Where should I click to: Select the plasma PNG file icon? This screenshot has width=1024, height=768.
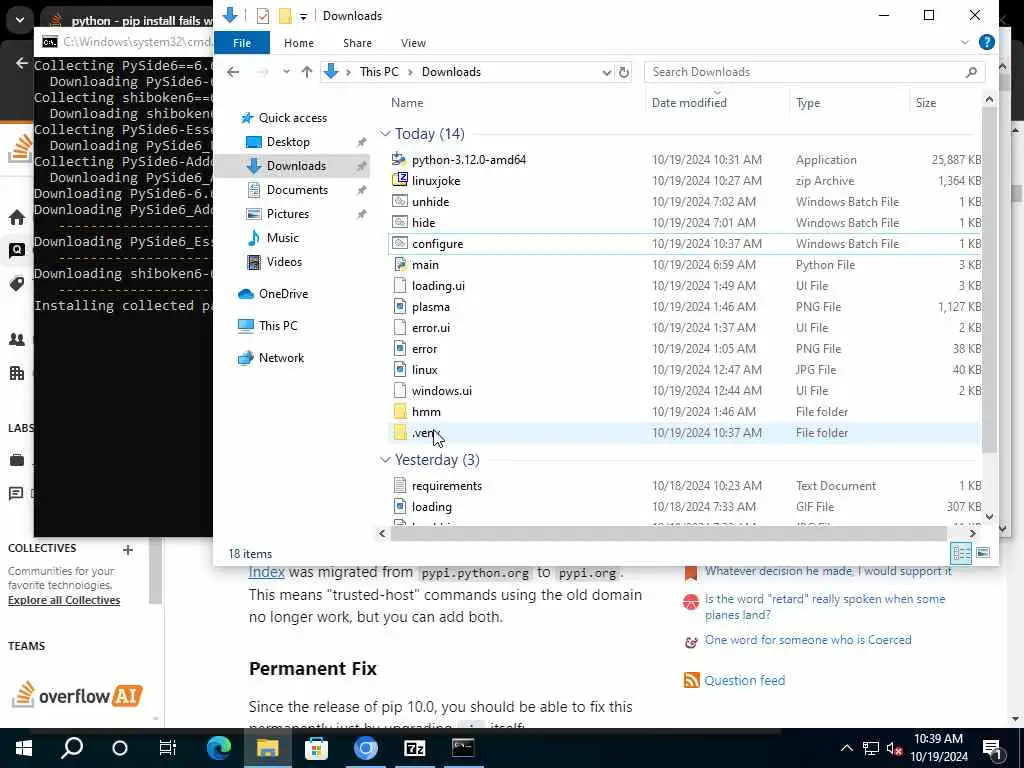(x=399, y=306)
